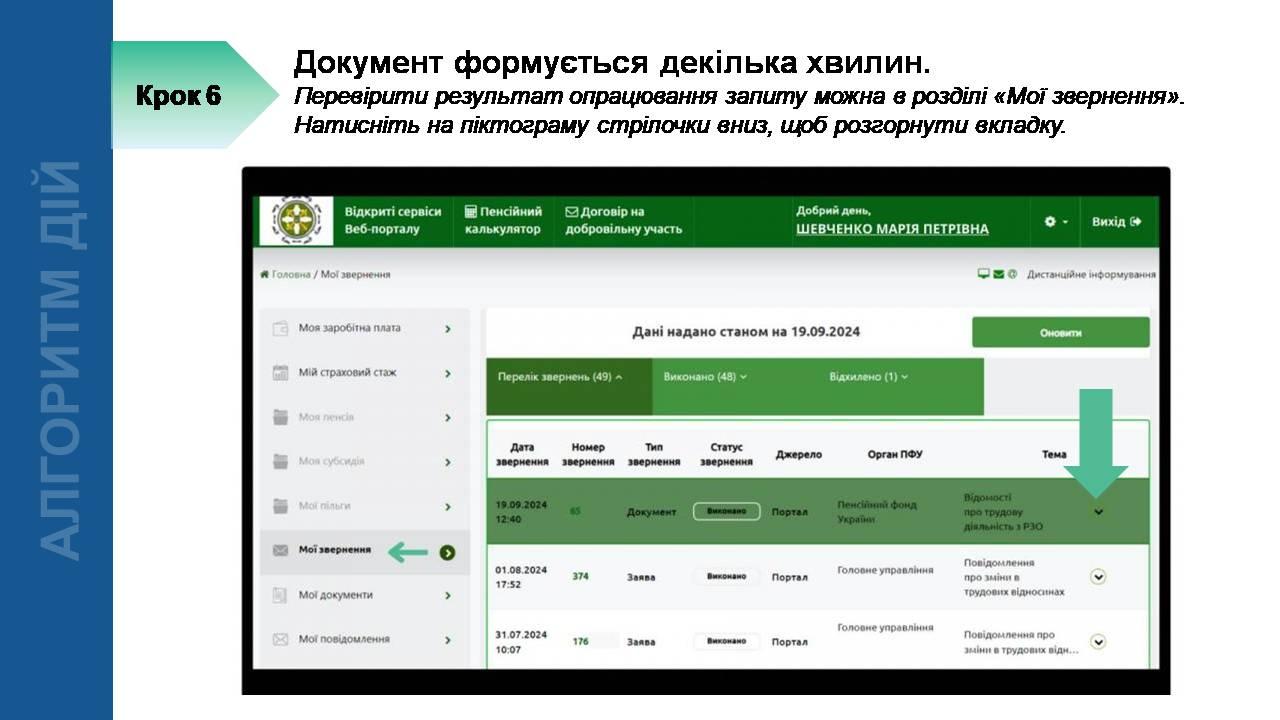Expand request 374 with its down-arrow icon

(x=1098, y=577)
